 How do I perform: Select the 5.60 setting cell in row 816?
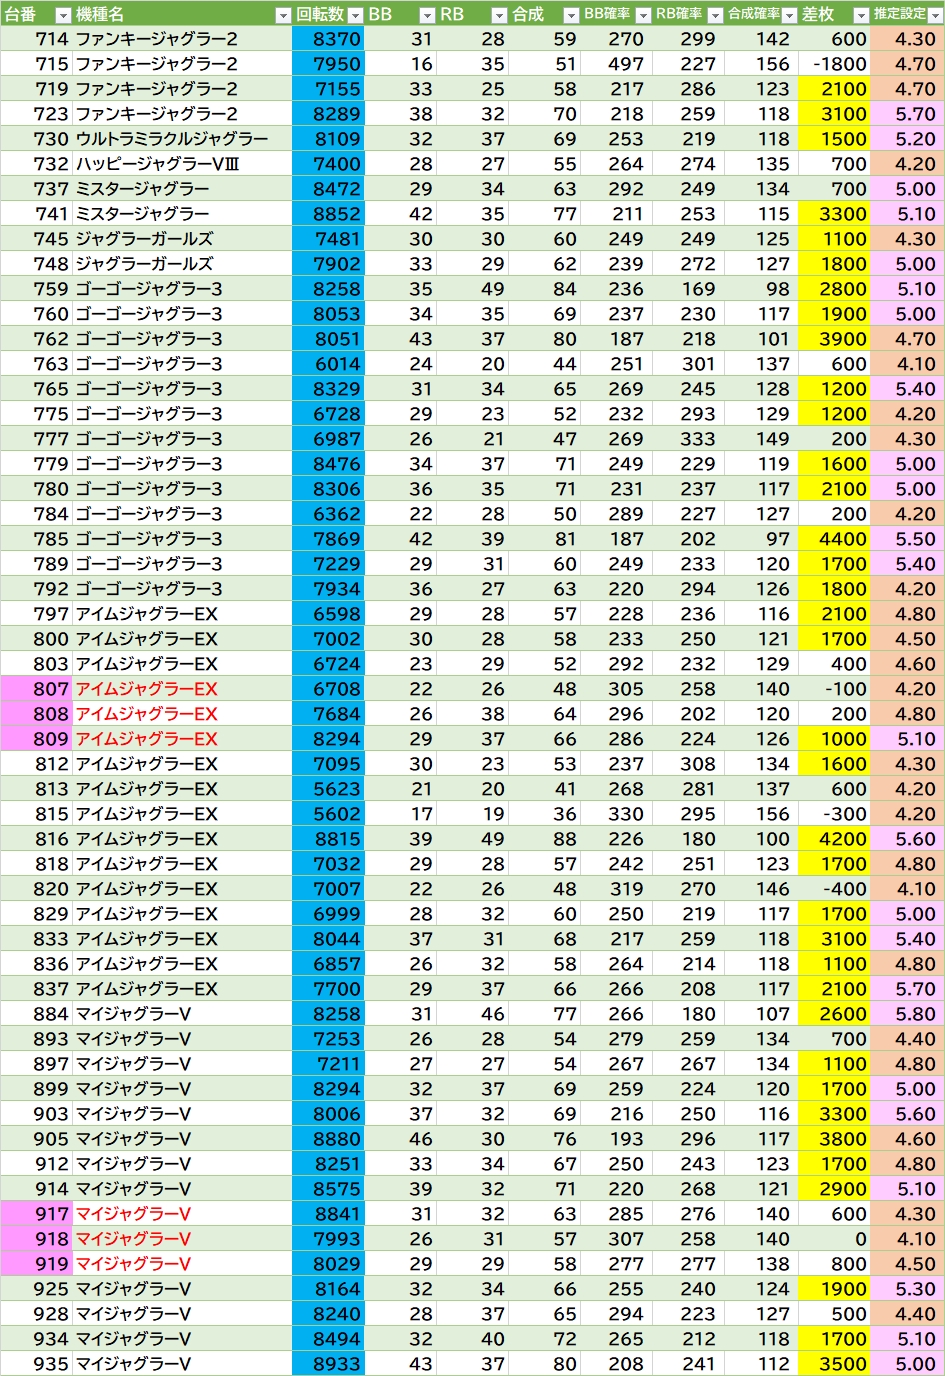click(907, 839)
